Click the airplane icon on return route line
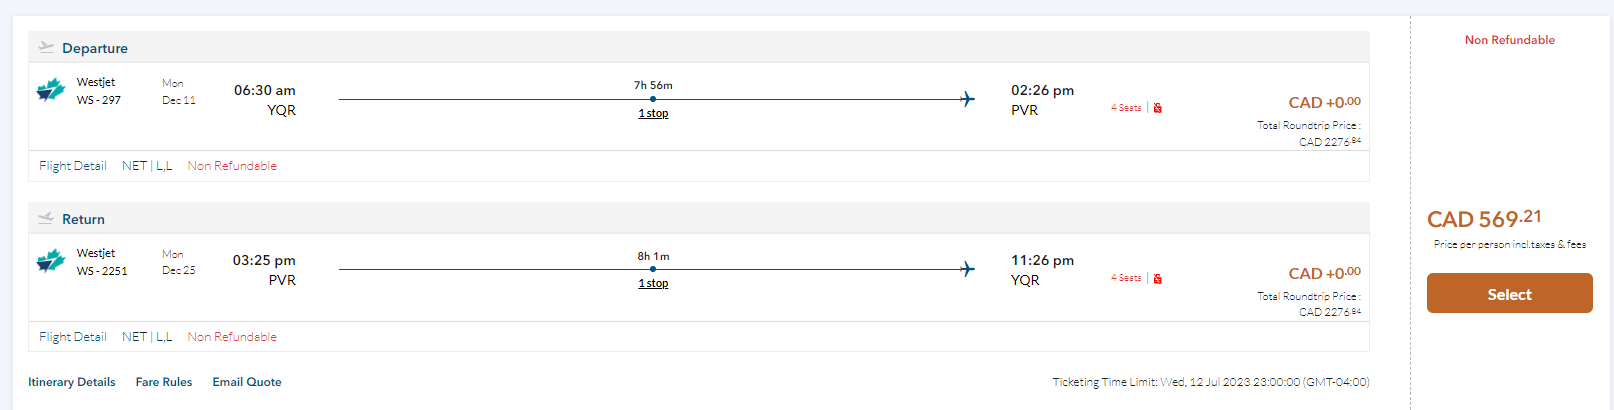Image resolution: width=1614 pixels, height=410 pixels. click(x=967, y=269)
